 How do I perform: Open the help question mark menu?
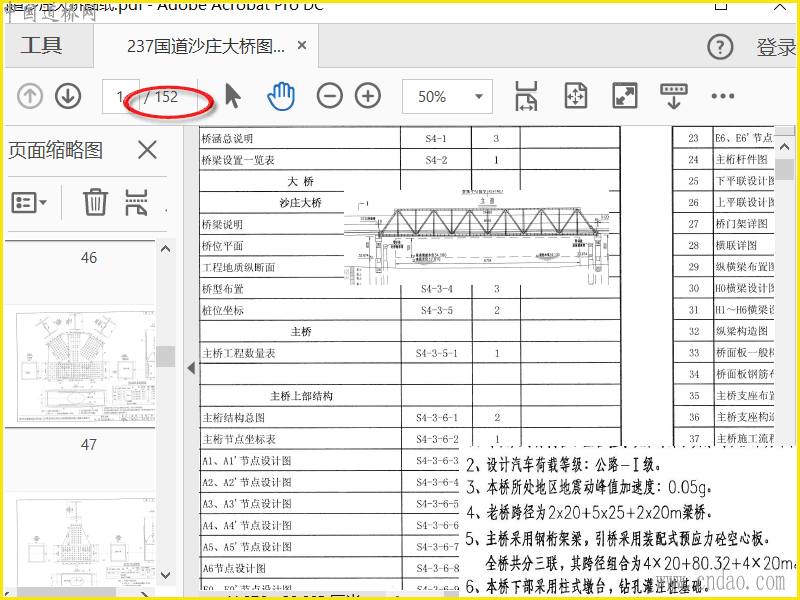[x=720, y=47]
